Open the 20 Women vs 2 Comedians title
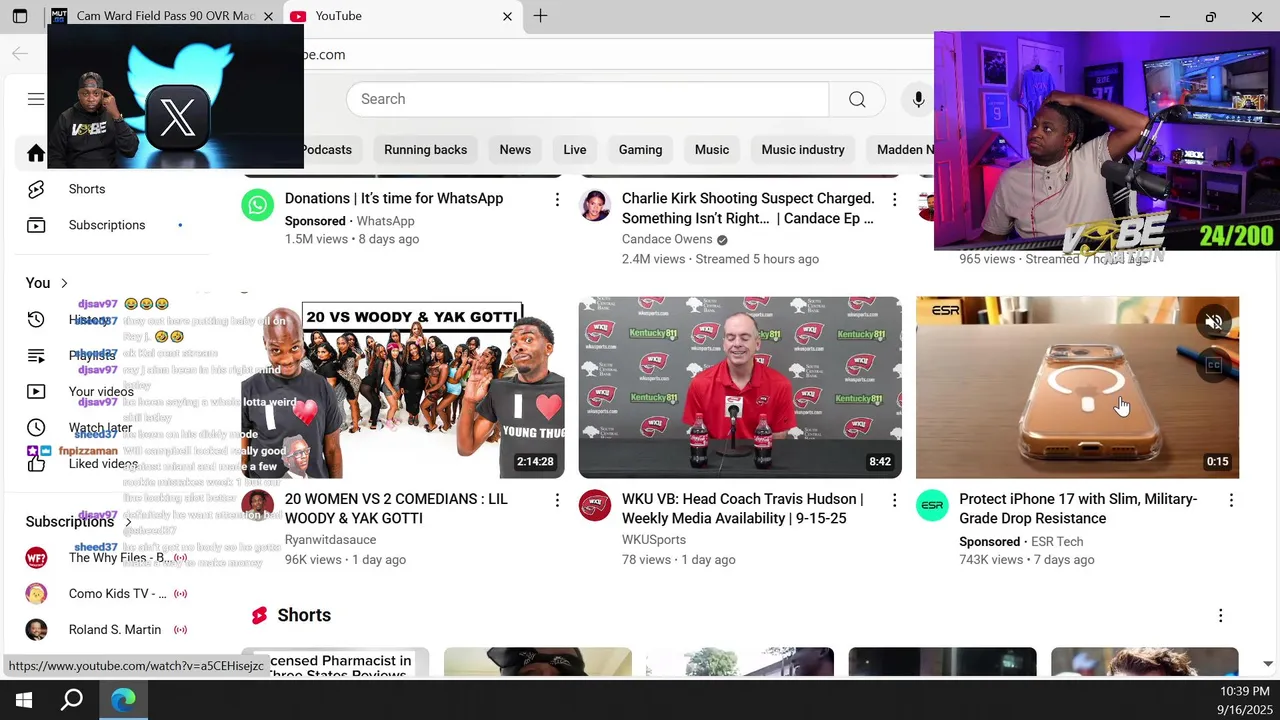The height and width of the screenshot is (720, 1280). [x=396, y=508]
